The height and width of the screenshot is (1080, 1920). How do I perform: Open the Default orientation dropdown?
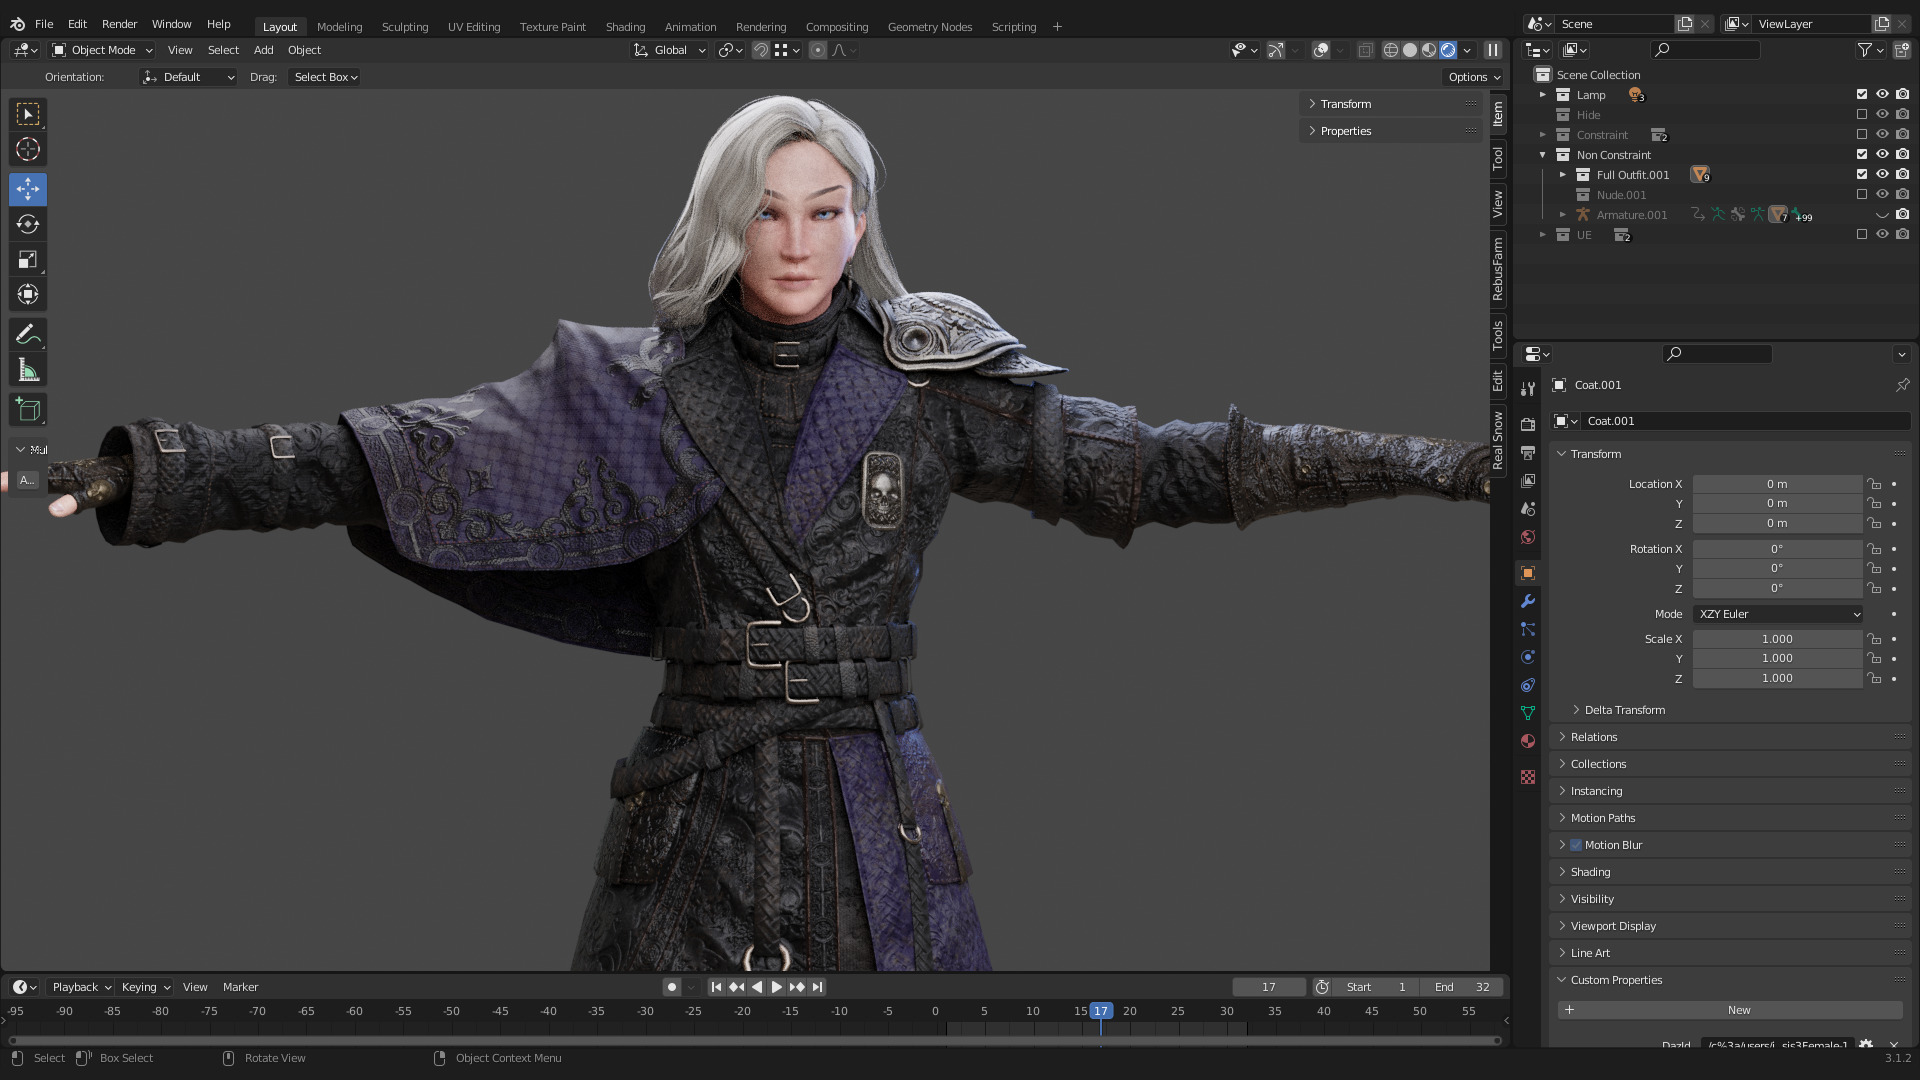189,77
